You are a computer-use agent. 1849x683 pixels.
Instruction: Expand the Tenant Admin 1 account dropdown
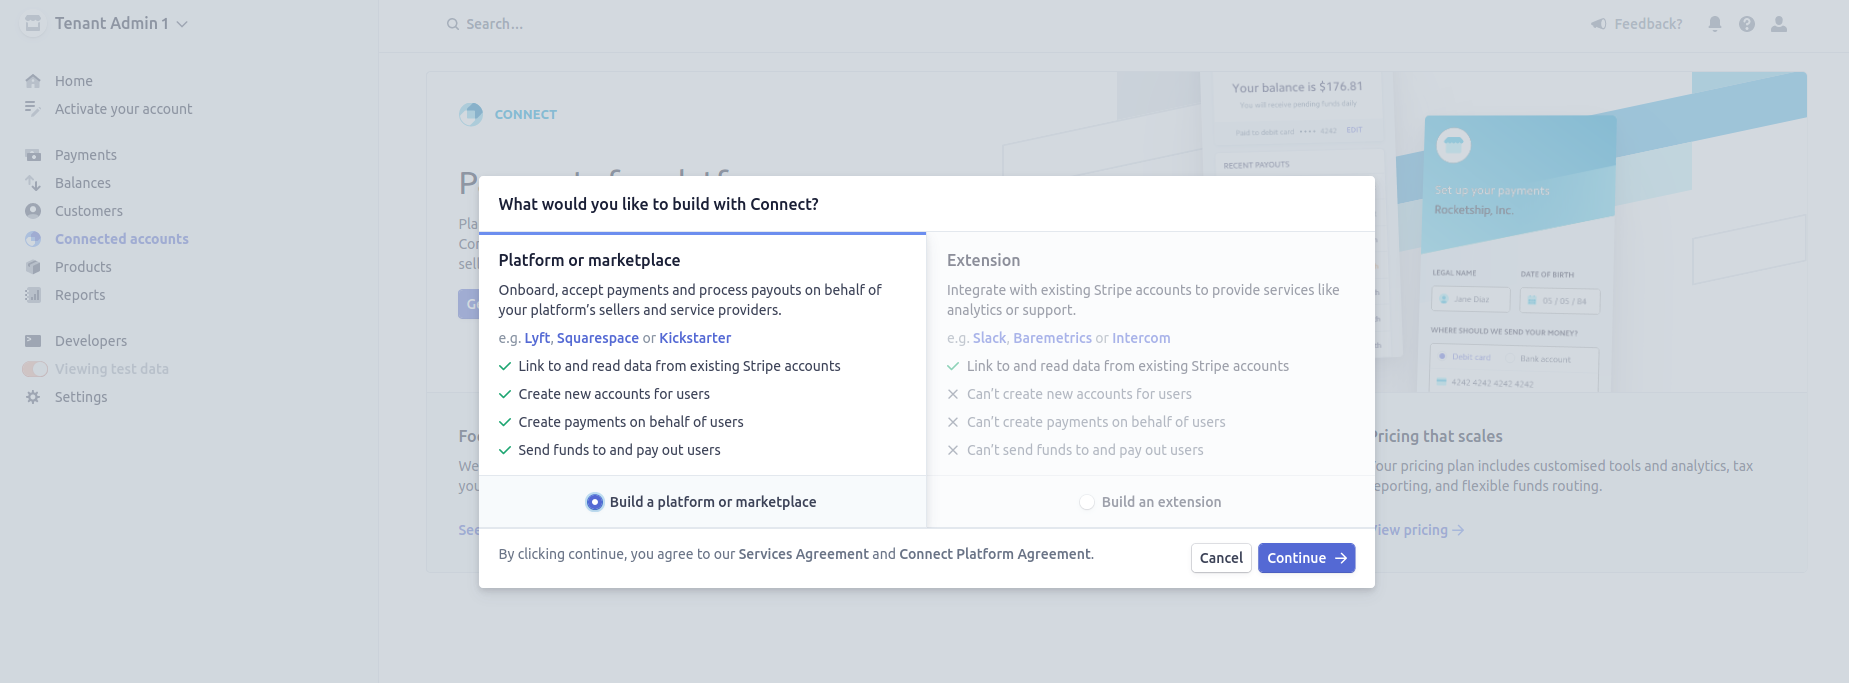point(120,23)
